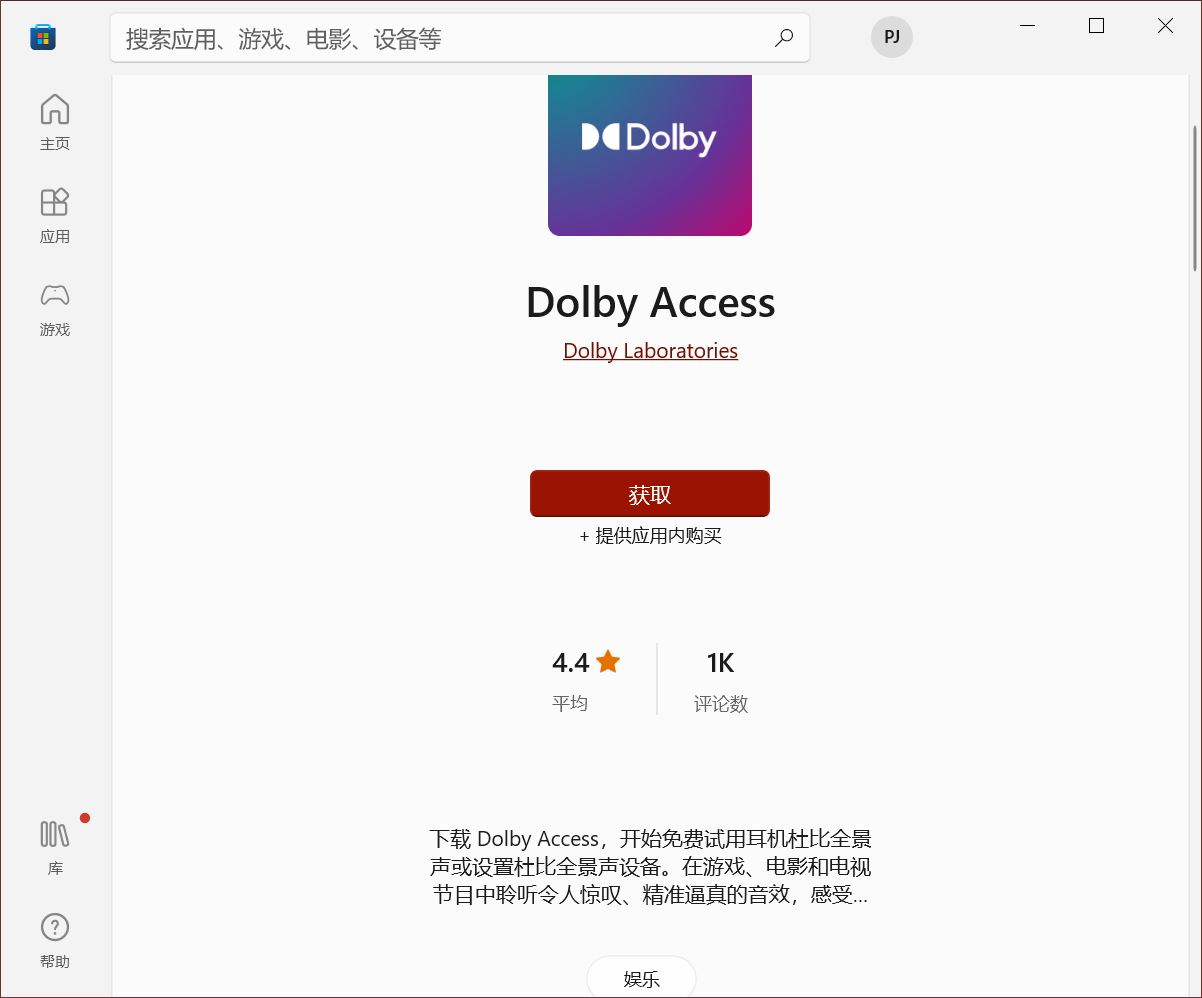The width and height of the screenshot is (1202, 998).
Task: Switch to the 游戏 (Games) tab in sidebar
Action: click(x=54, y=310)
